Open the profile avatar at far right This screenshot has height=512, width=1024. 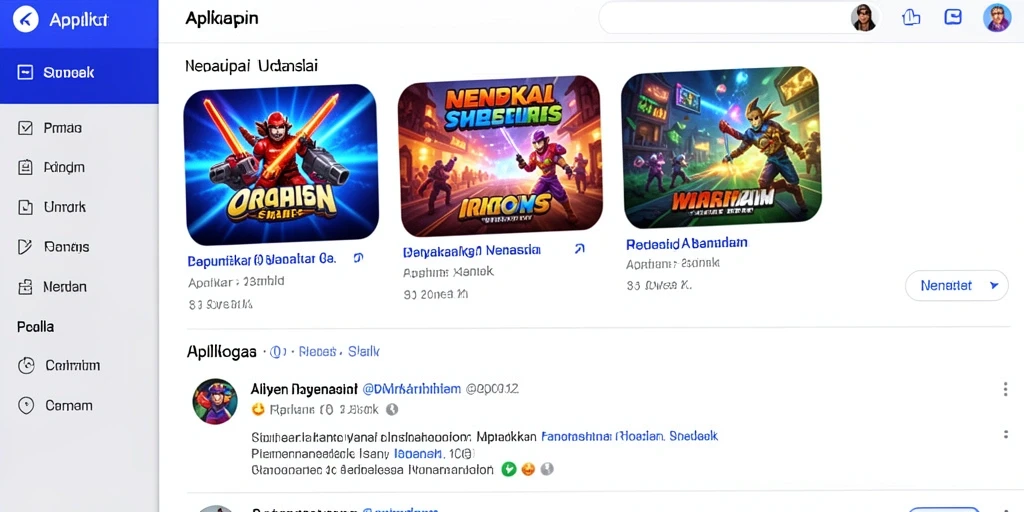point(997,18)
